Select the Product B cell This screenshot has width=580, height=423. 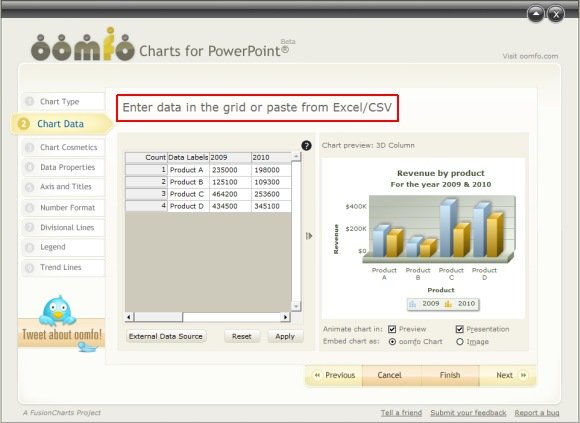pos(188,182)
